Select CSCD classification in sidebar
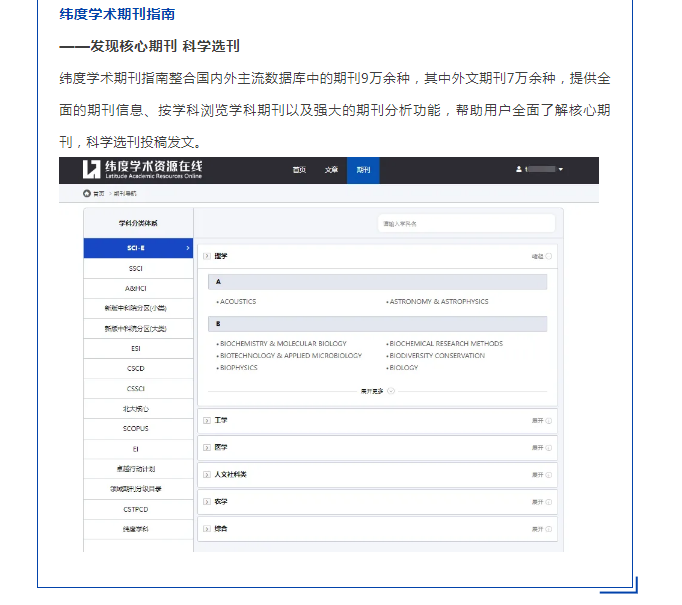 coord(138,368)
